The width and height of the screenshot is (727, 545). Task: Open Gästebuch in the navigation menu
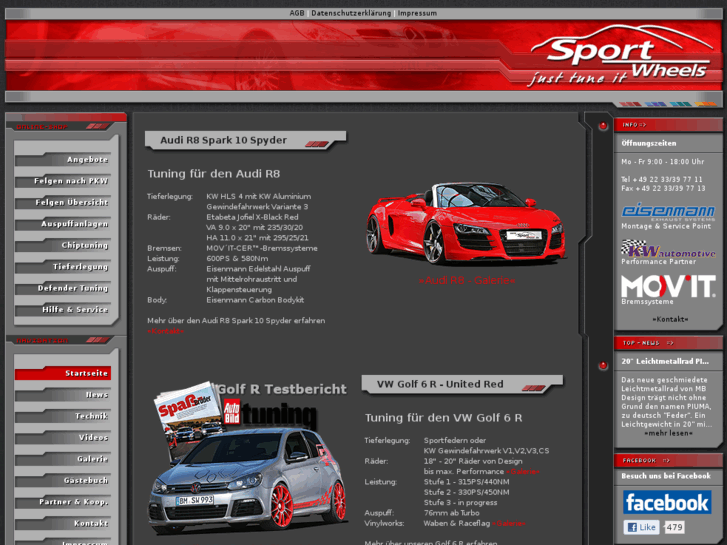(63, 481)
